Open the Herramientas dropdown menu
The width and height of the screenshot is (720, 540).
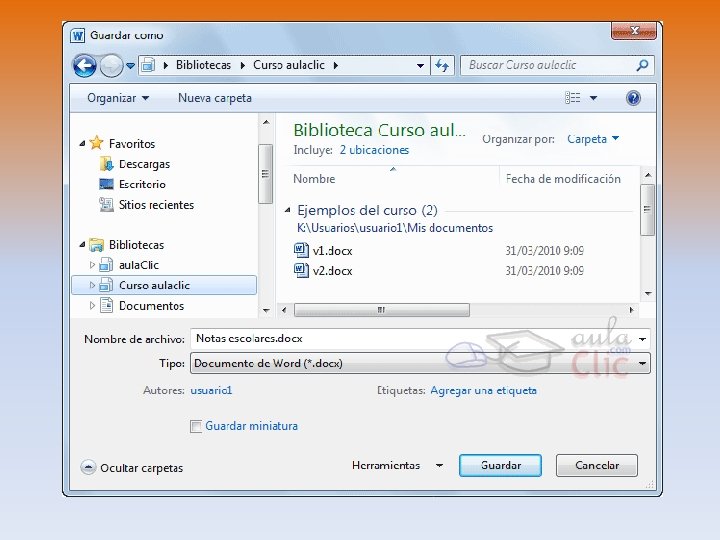coord(397,466)
